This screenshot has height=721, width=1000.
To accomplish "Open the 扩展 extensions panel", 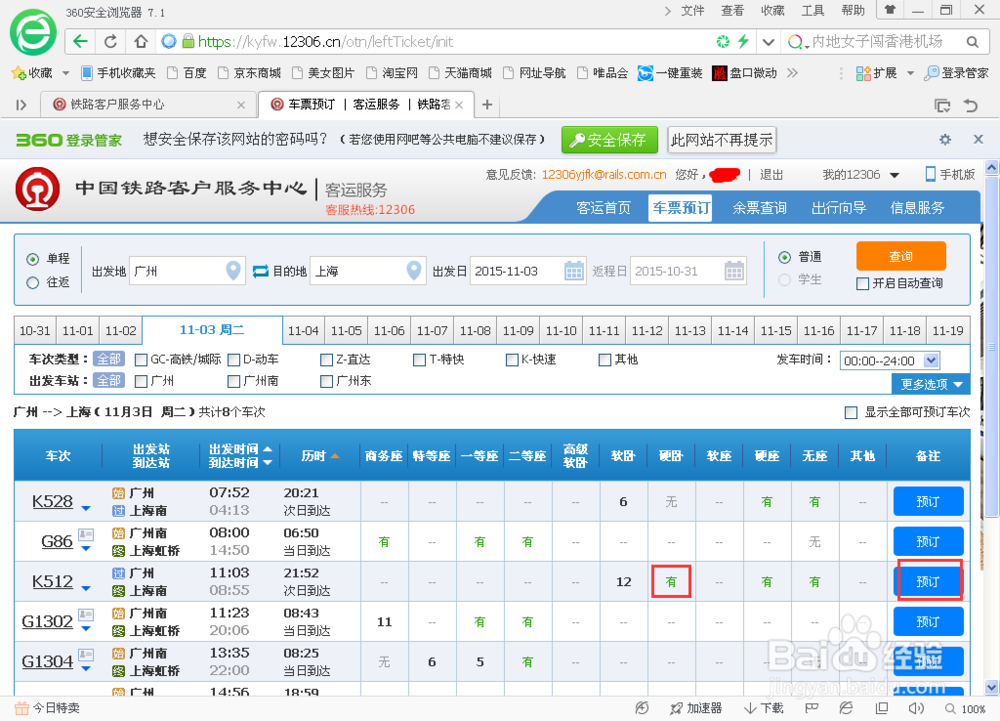I will (877, 74).
